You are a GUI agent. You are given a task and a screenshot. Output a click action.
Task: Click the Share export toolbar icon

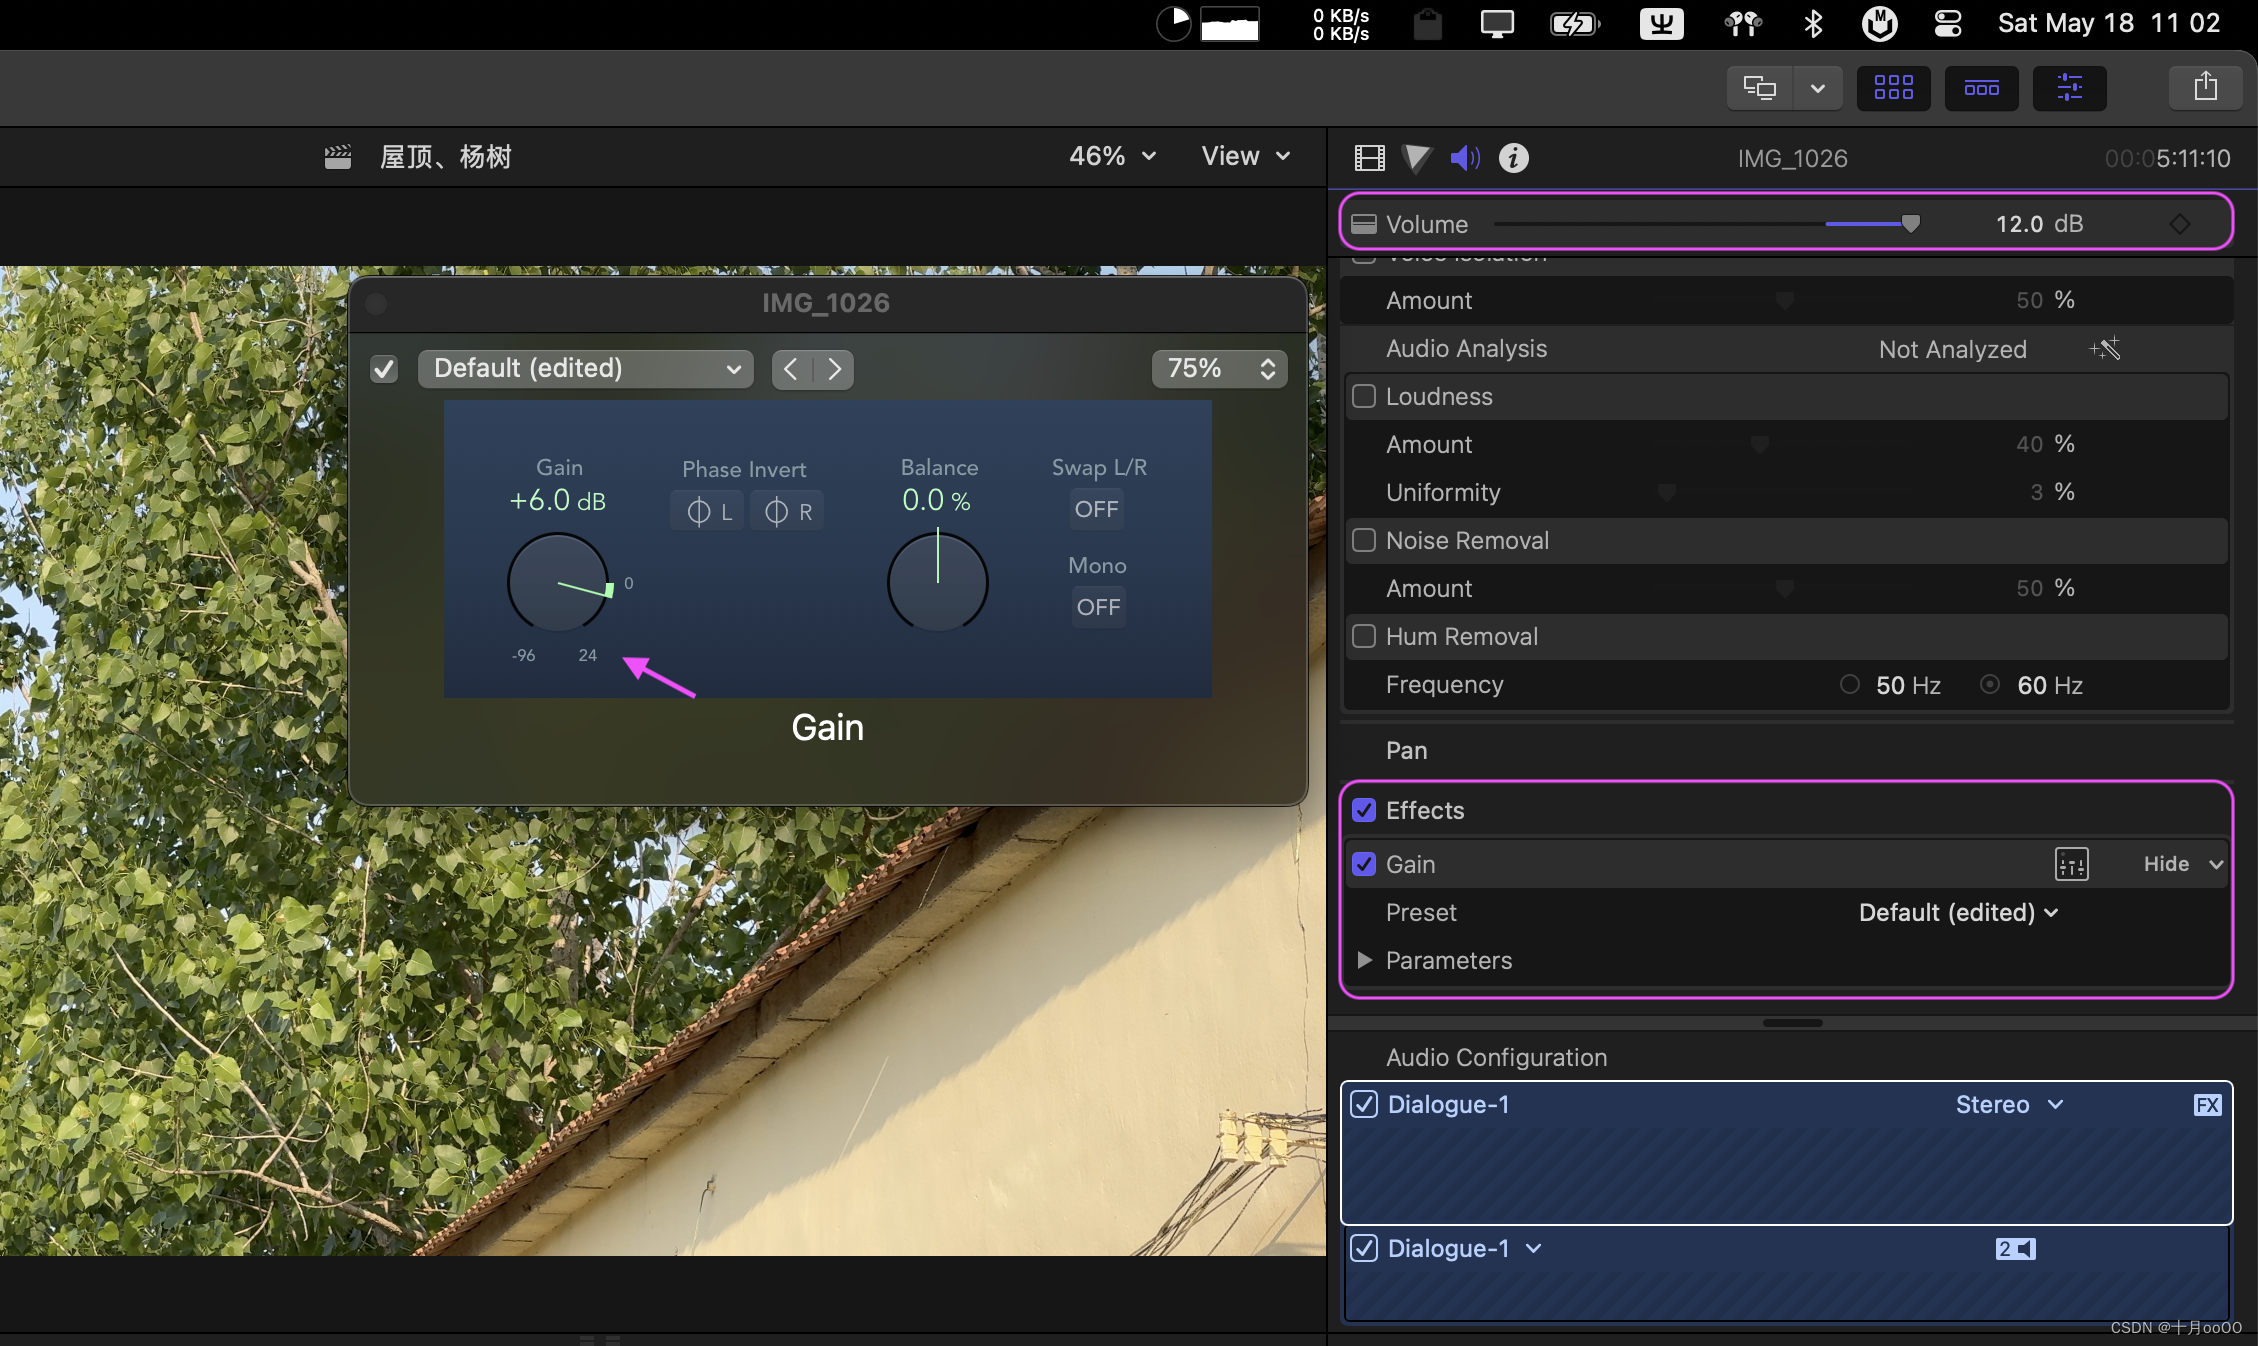(2205, 88)
